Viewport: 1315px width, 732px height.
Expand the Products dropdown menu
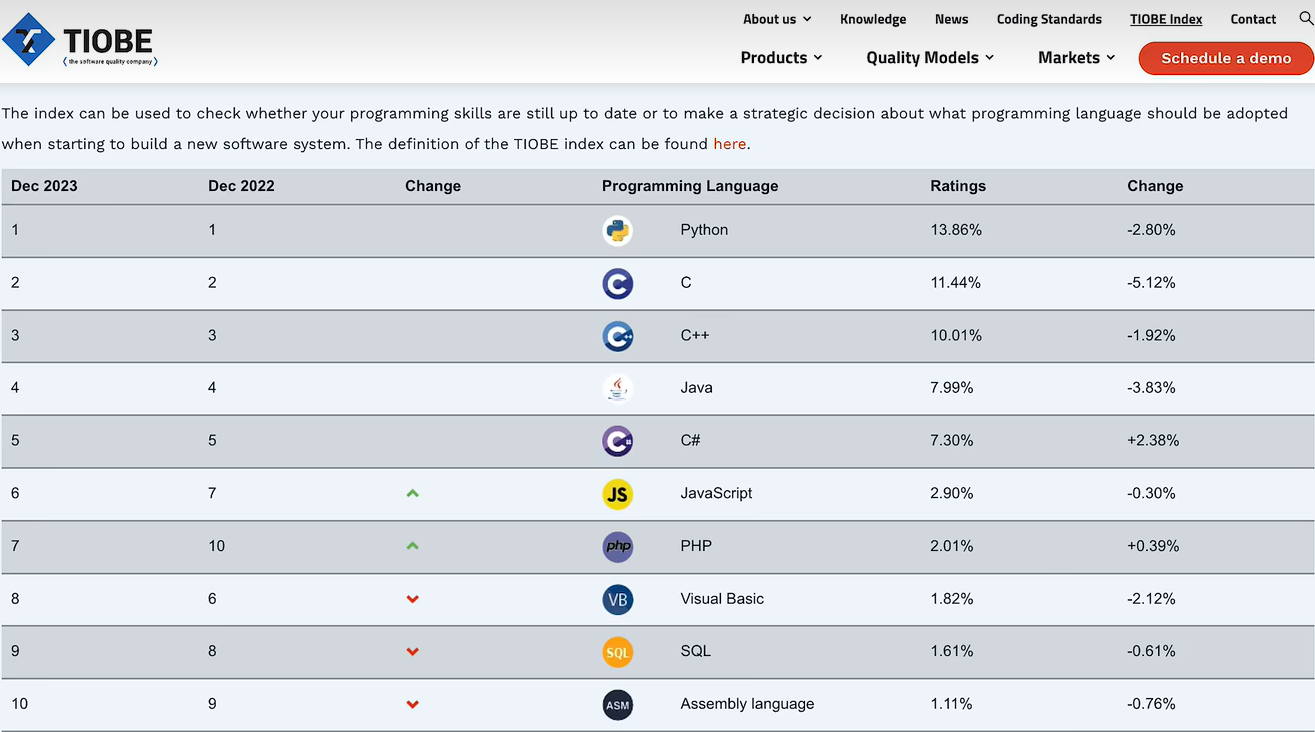781,58
